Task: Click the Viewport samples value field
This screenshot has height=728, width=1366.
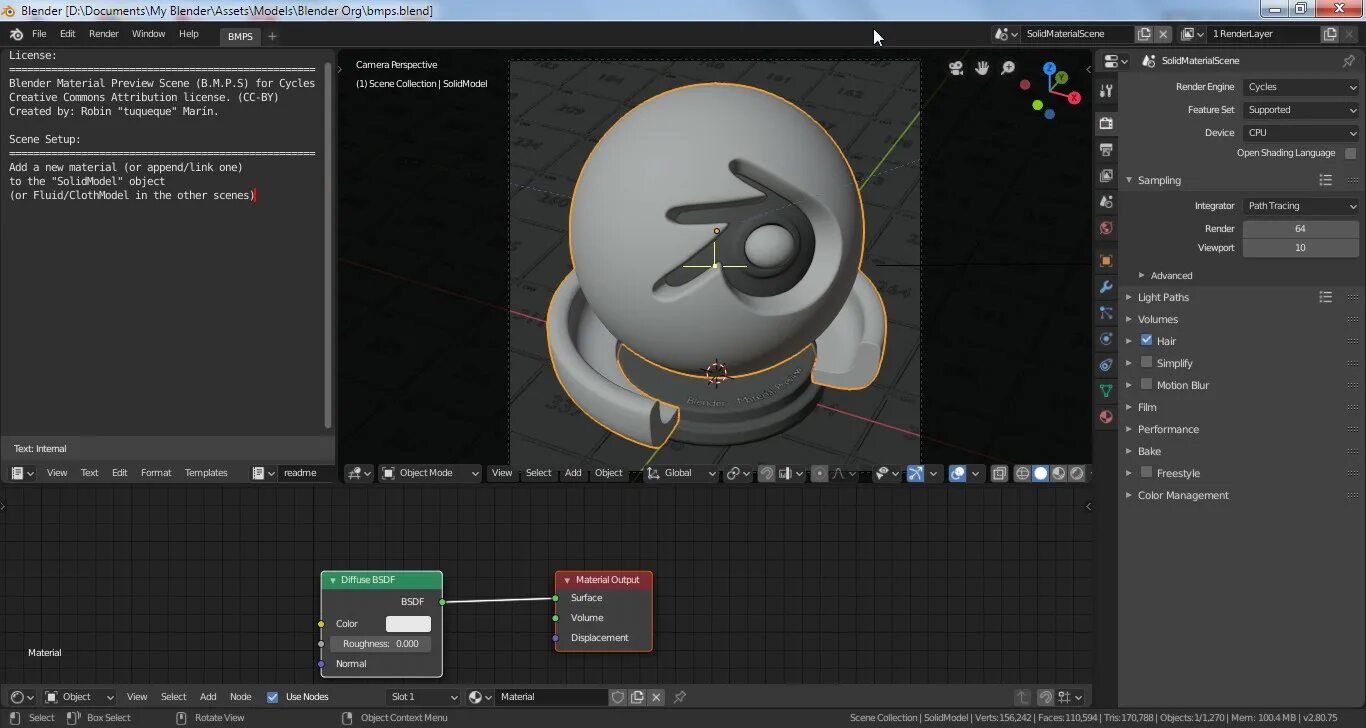Action: (1300, 248)
